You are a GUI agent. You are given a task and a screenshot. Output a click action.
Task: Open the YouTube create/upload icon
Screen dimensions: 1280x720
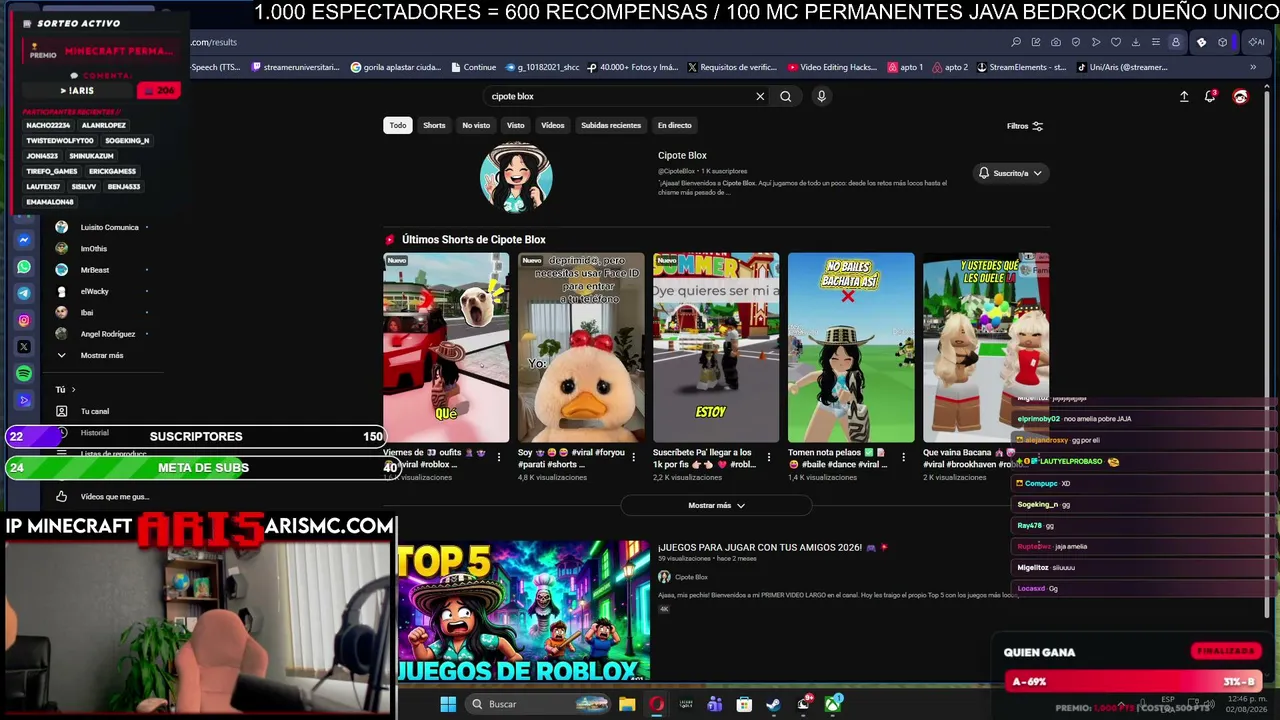(1184, 96)
